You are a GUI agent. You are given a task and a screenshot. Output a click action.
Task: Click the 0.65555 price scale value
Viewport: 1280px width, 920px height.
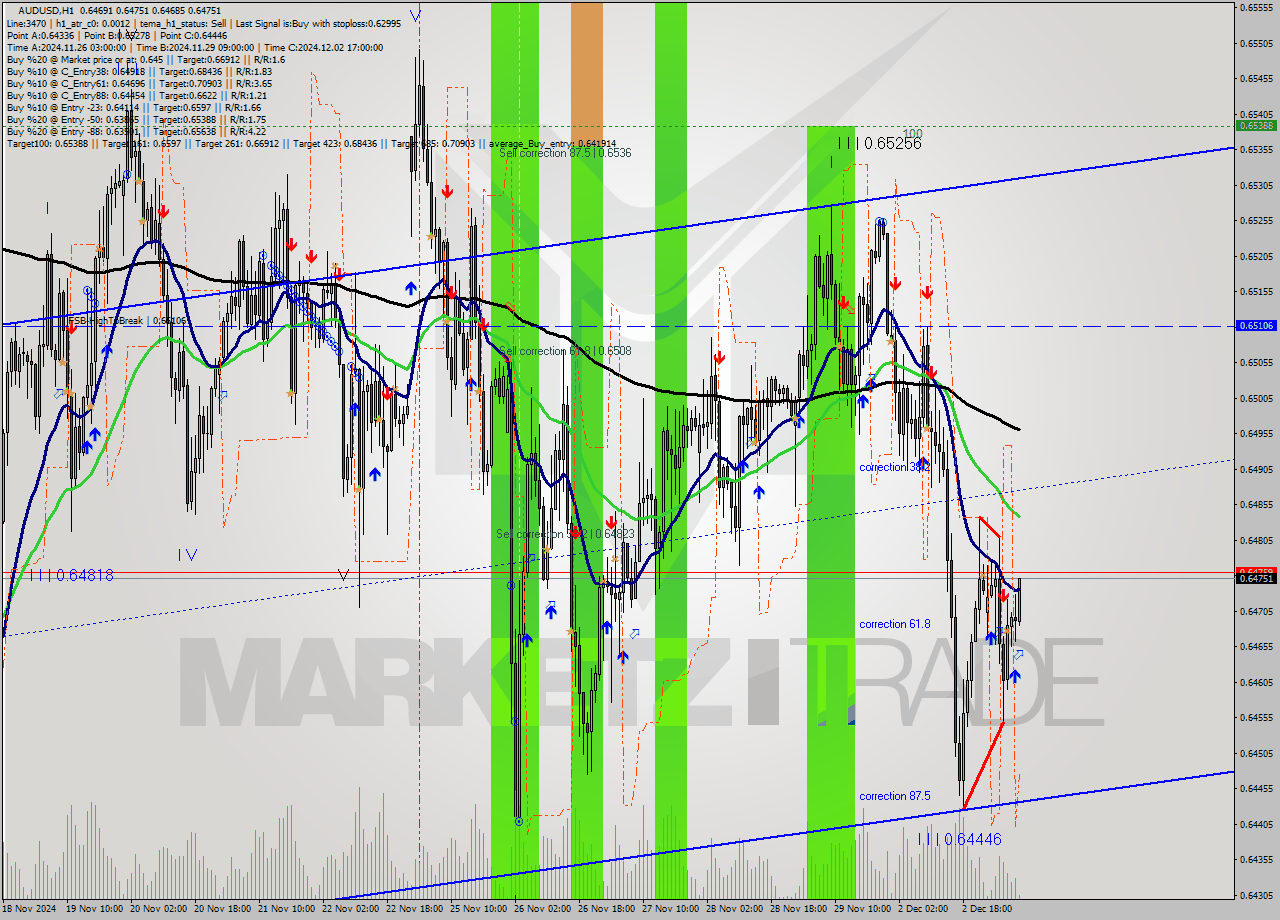[1255, 7]
